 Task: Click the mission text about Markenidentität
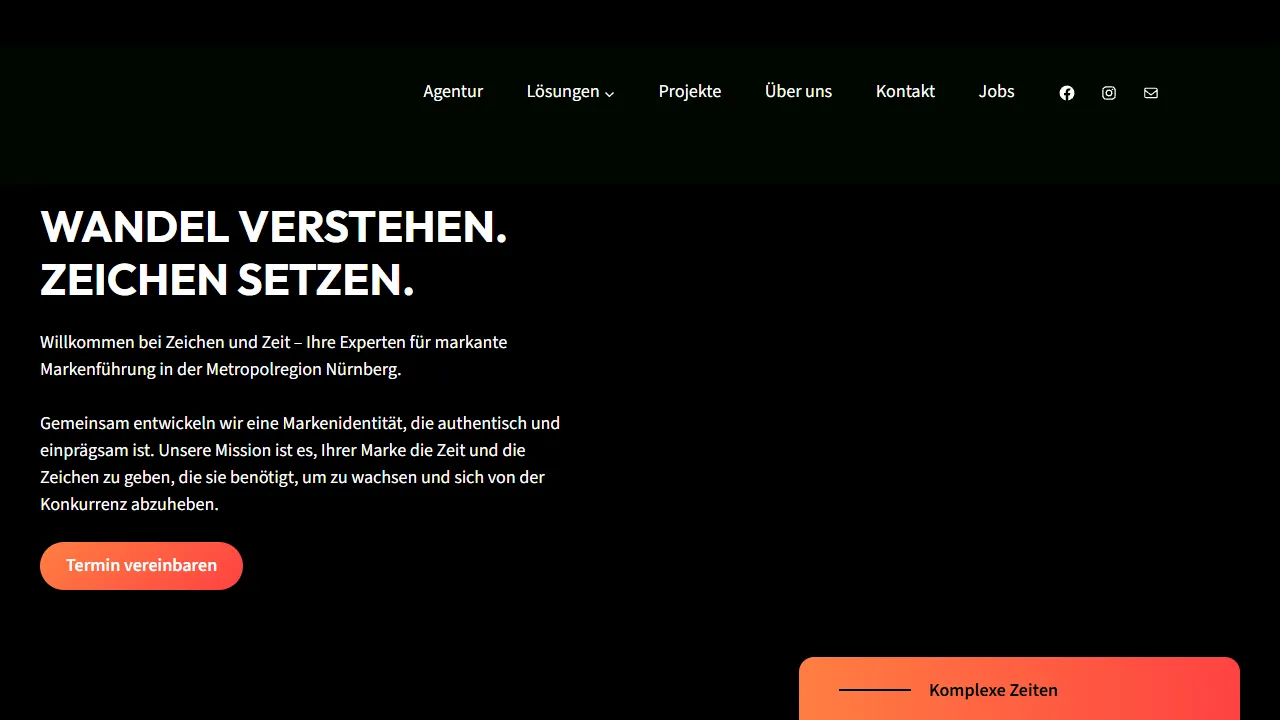coord(300,463)
